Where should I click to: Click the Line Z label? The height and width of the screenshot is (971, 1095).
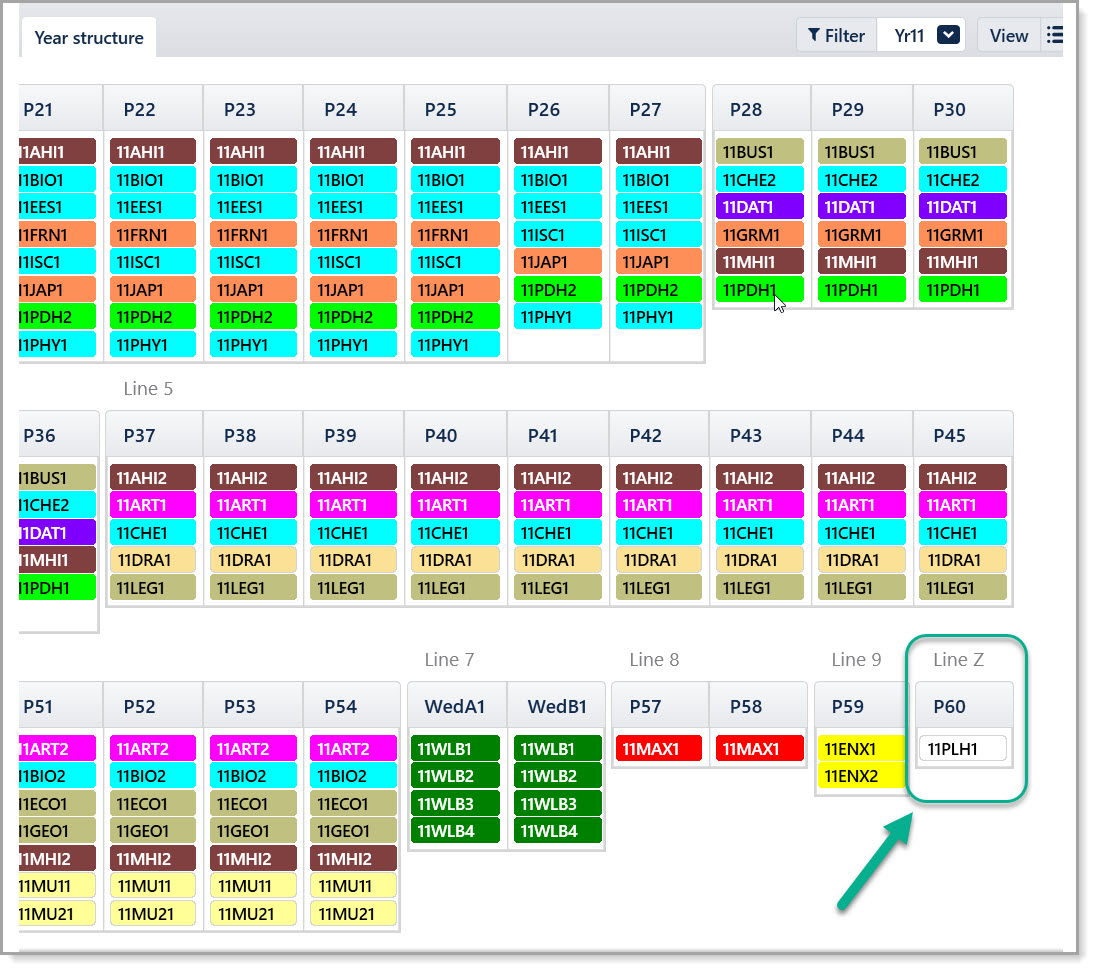[958, 659]
